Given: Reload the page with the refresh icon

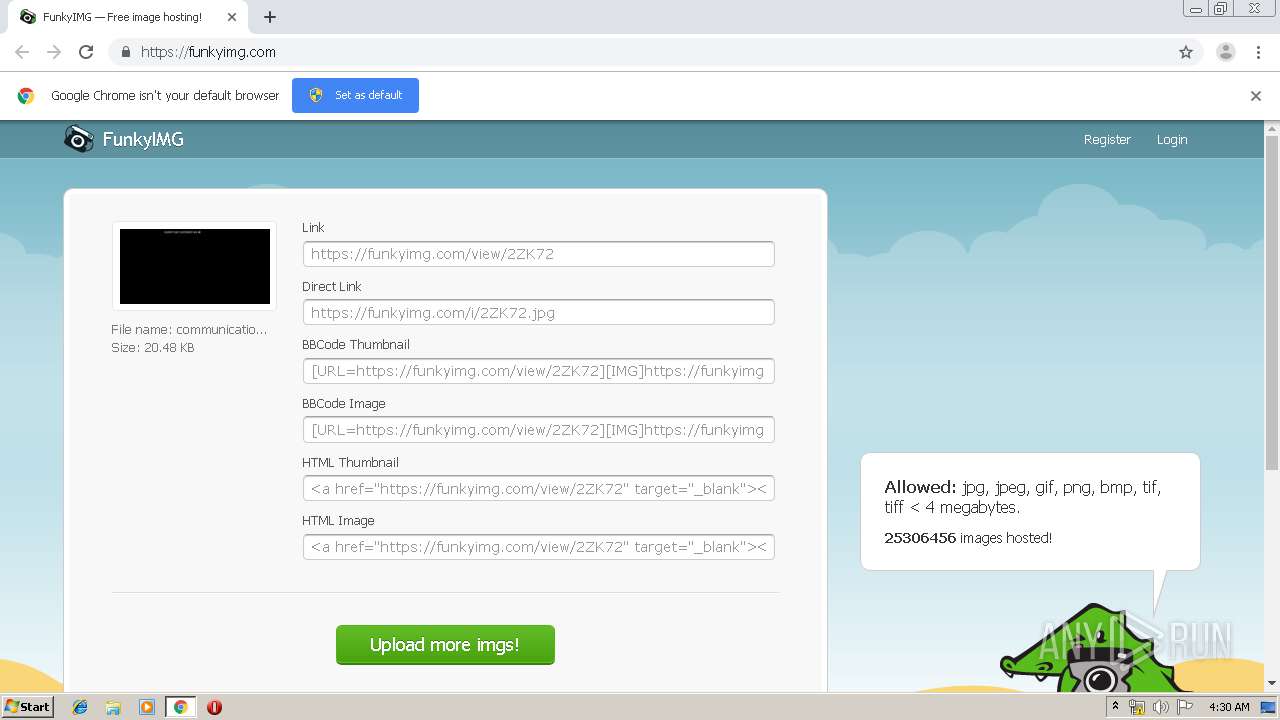Looking at the screenshot, I should point(86,52).
